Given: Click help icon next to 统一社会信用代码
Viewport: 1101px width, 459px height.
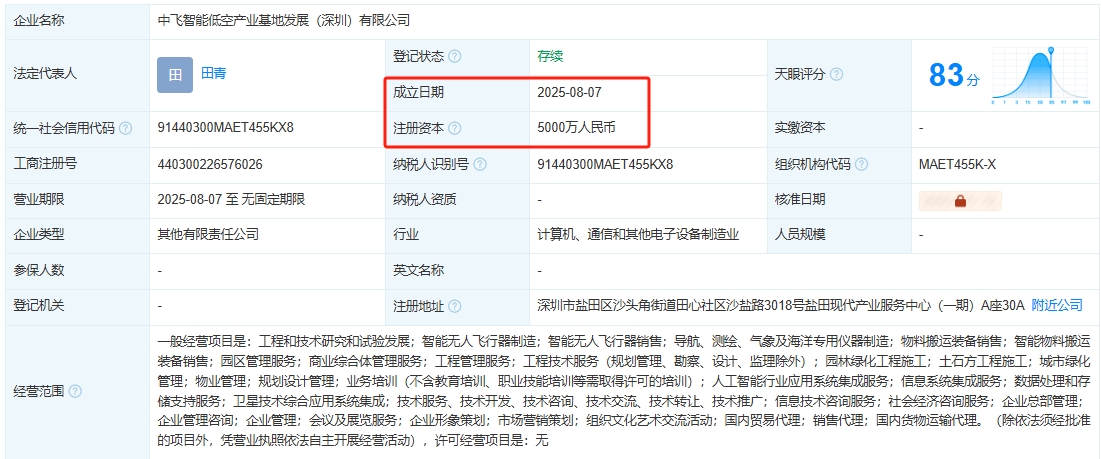Looking at the screenshot, I should tap(126, 128).
